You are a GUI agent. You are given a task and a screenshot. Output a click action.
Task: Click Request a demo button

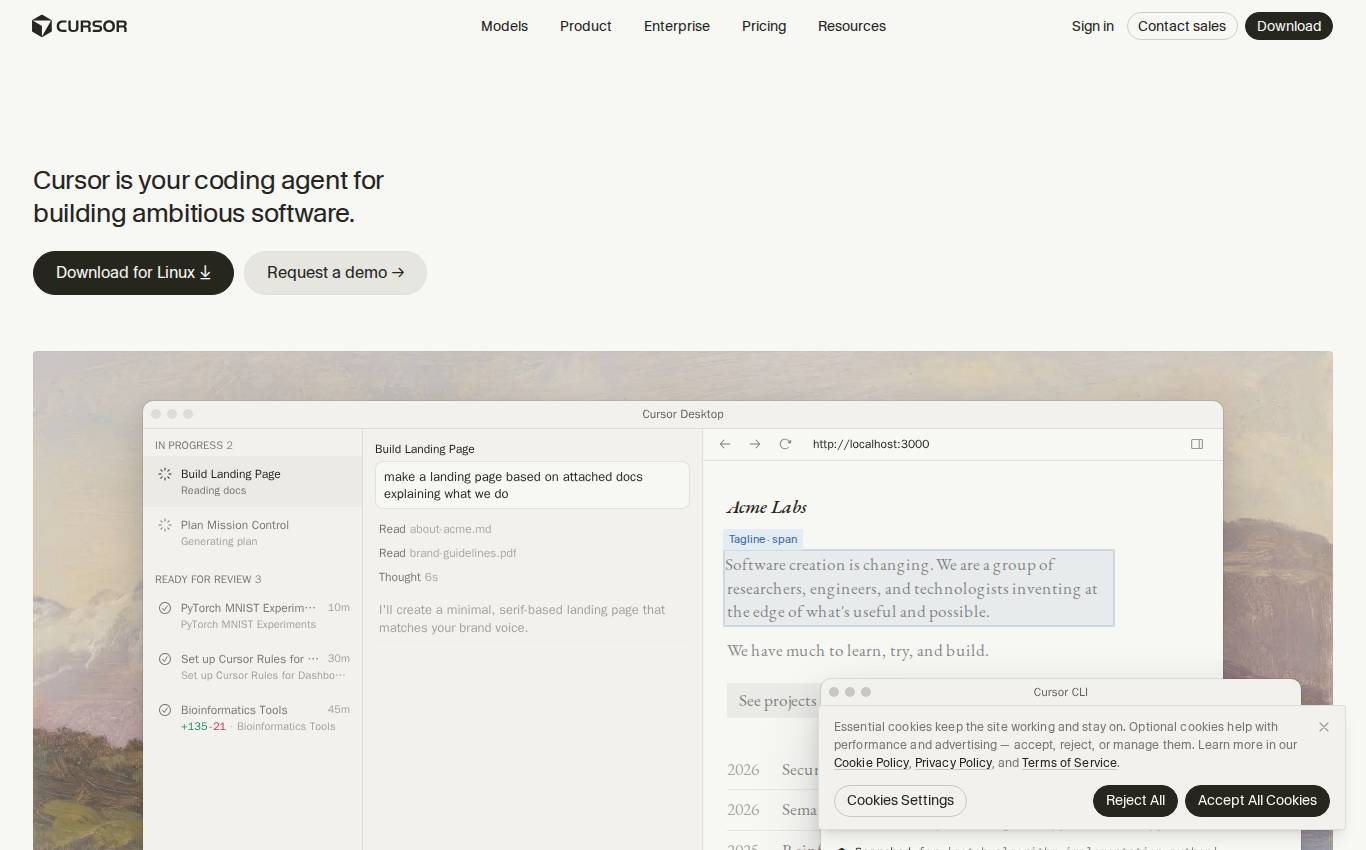click(335, 273)
